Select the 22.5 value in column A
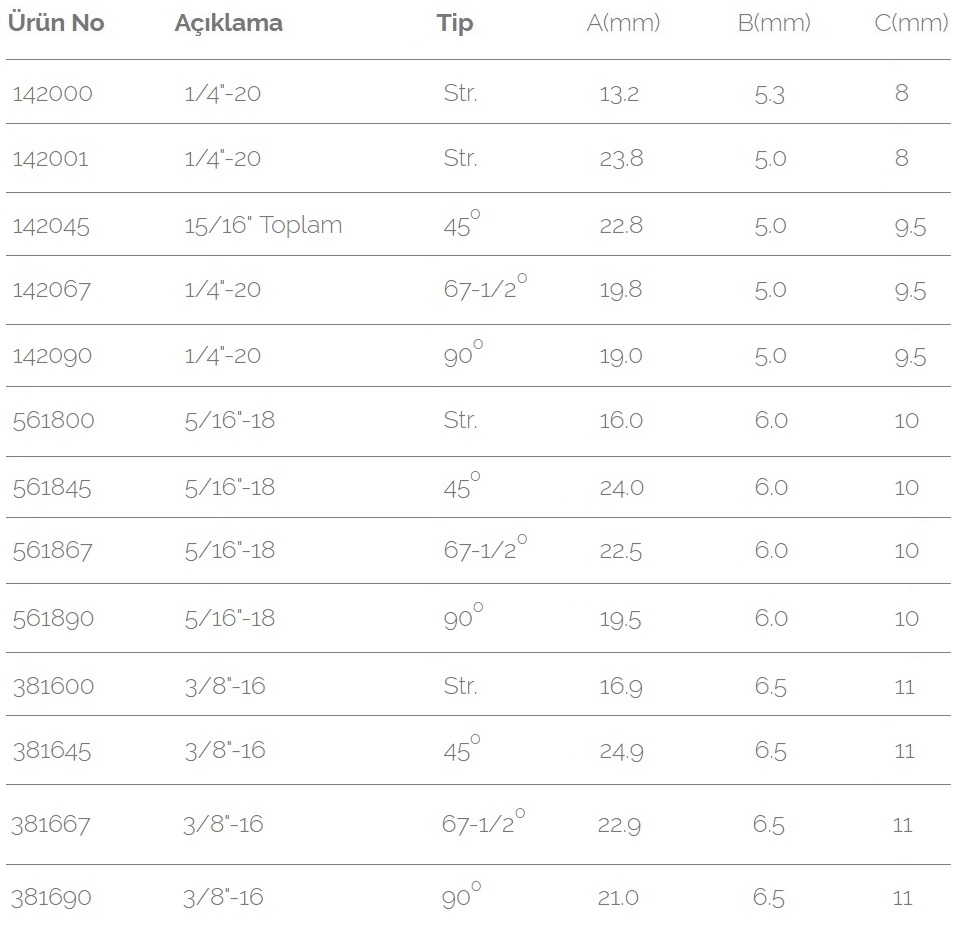This screenshot has width=954, height=932. point(621,551)
